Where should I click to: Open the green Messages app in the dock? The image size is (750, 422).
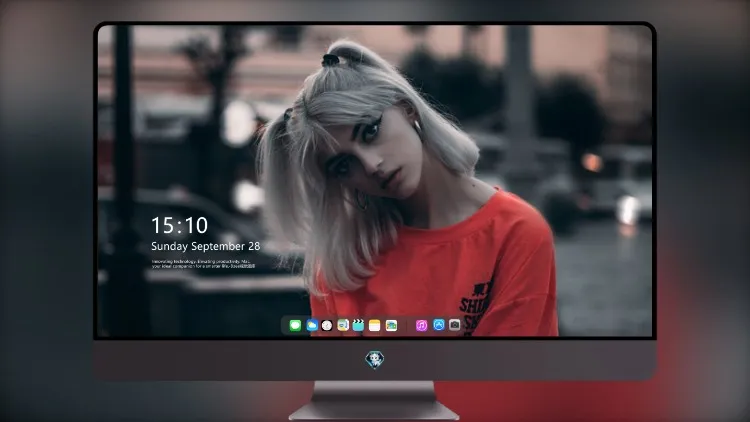click(295, 325)
